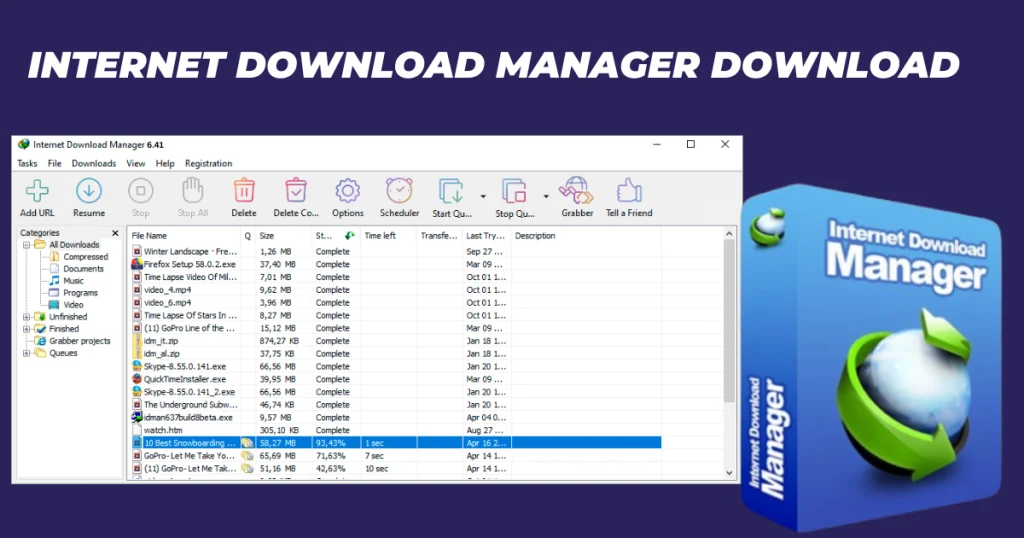Select Skype-8.55.0.141_2.exe row
The image size is (1024, 538).
394,392
